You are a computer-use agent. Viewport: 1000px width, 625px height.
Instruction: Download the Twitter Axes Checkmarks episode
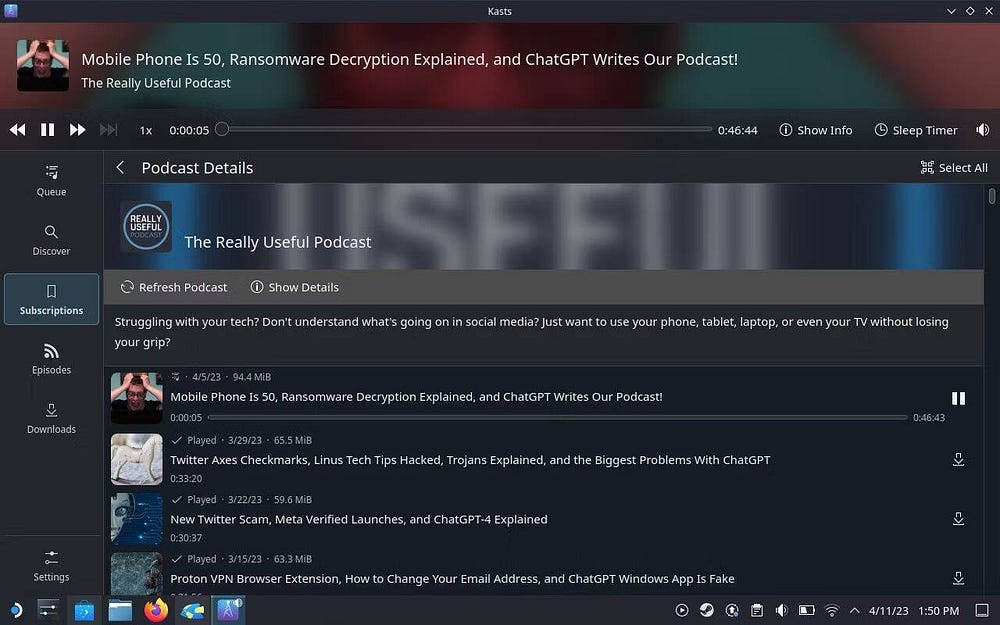[958, 460]
